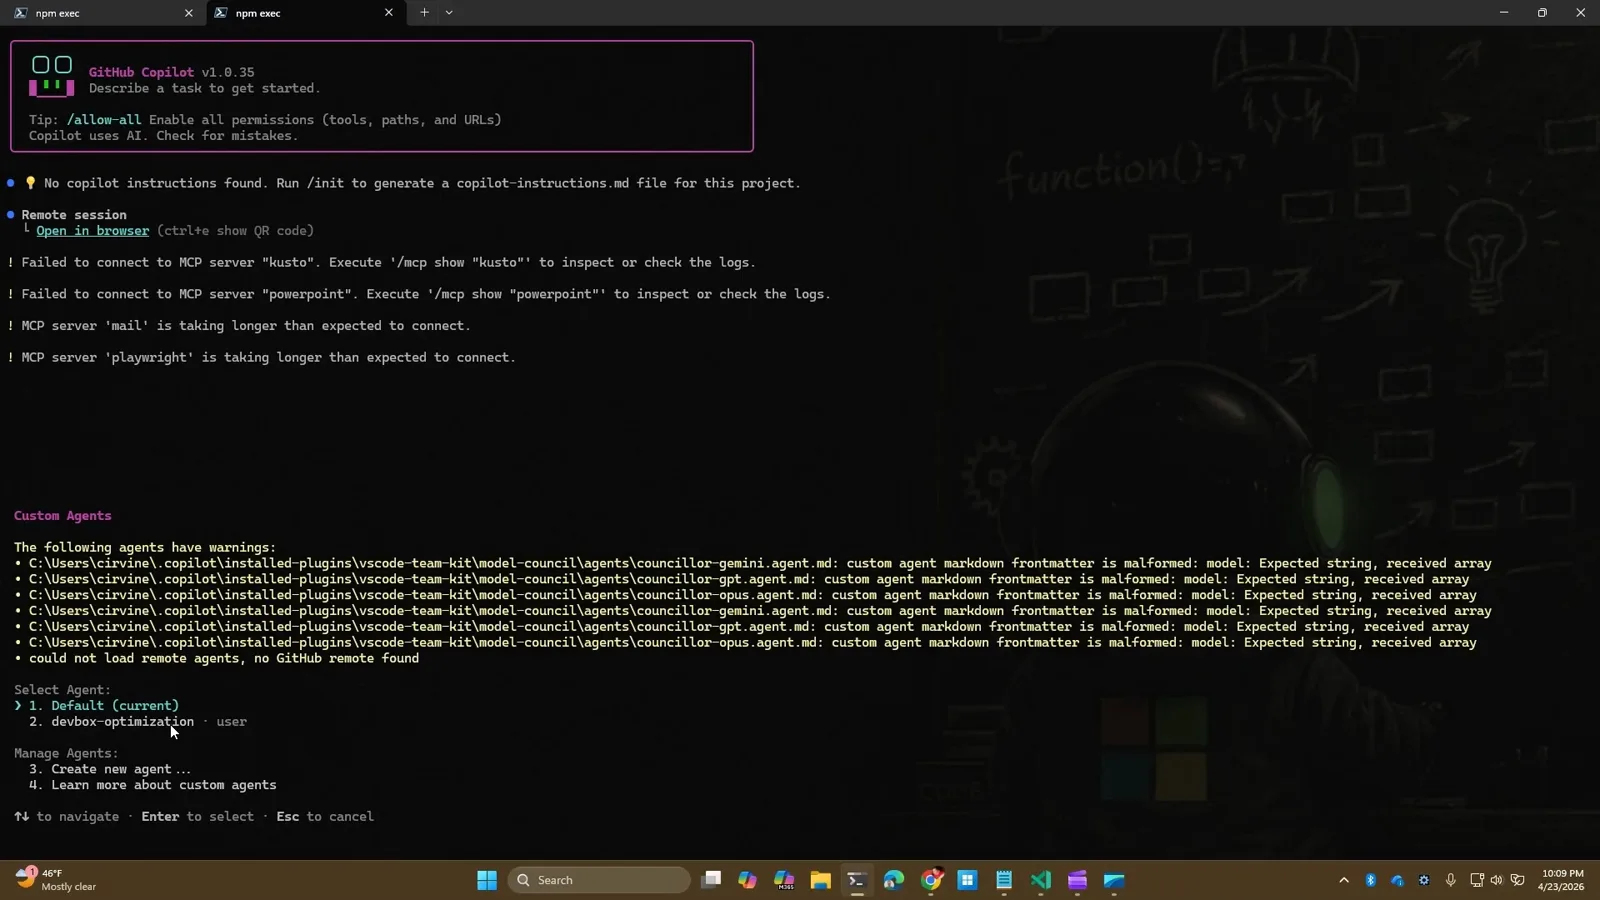Screen dimensions: 1600x900
Task: Open Microsoft Store from the taskbar
Action: click(x=967, y=880)
